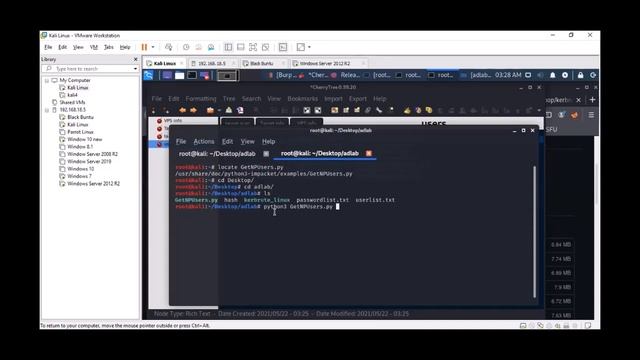
Task: Suspend the VM with the orange pause button
Action: (x=144, y=47)
